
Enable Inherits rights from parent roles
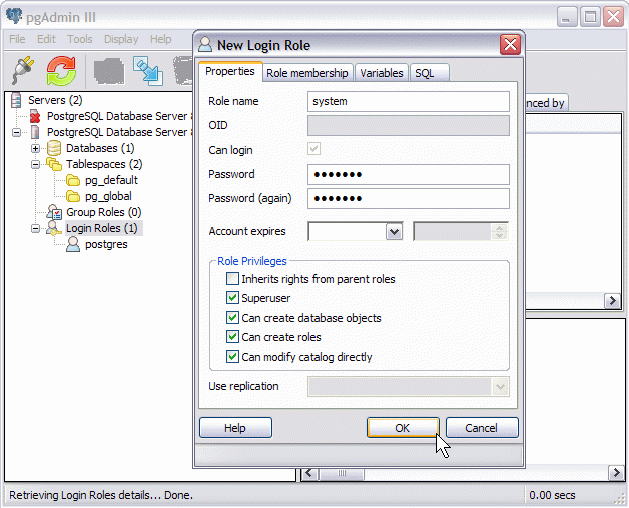click(x=232, y=278)
